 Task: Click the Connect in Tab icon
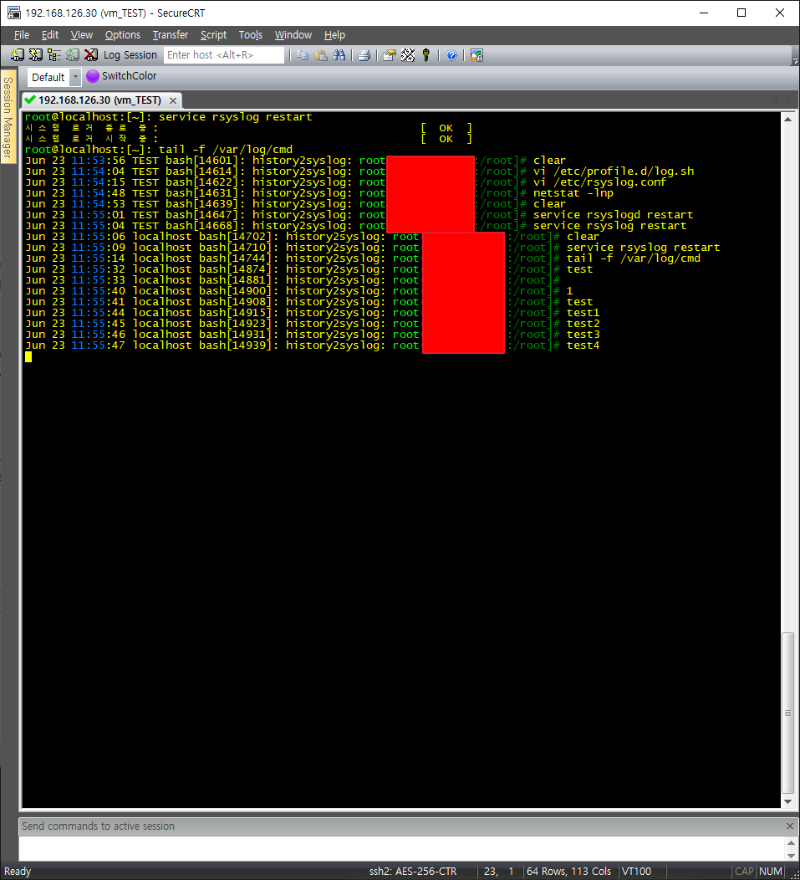point(54,55)
